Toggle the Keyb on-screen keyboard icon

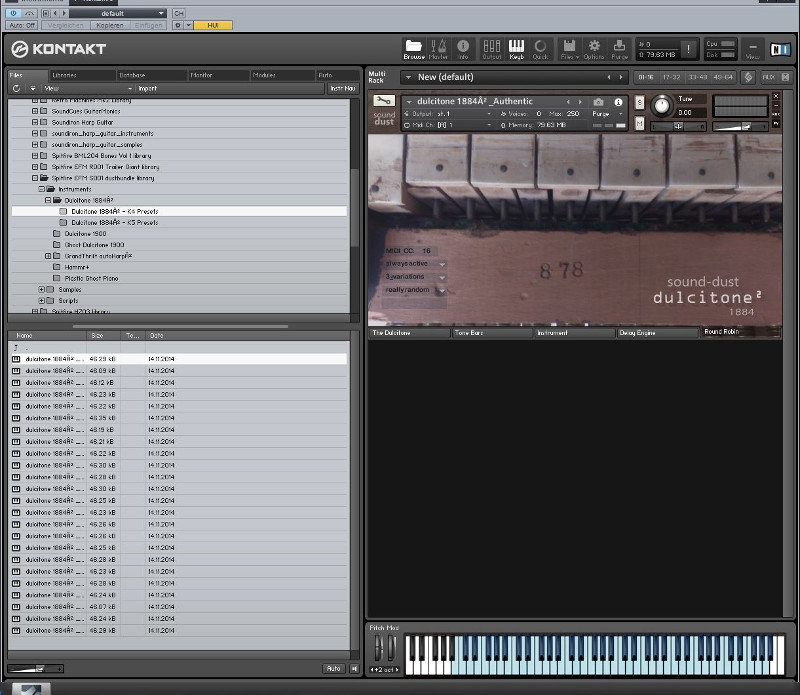pyautogui.click(x=516, y=49)
